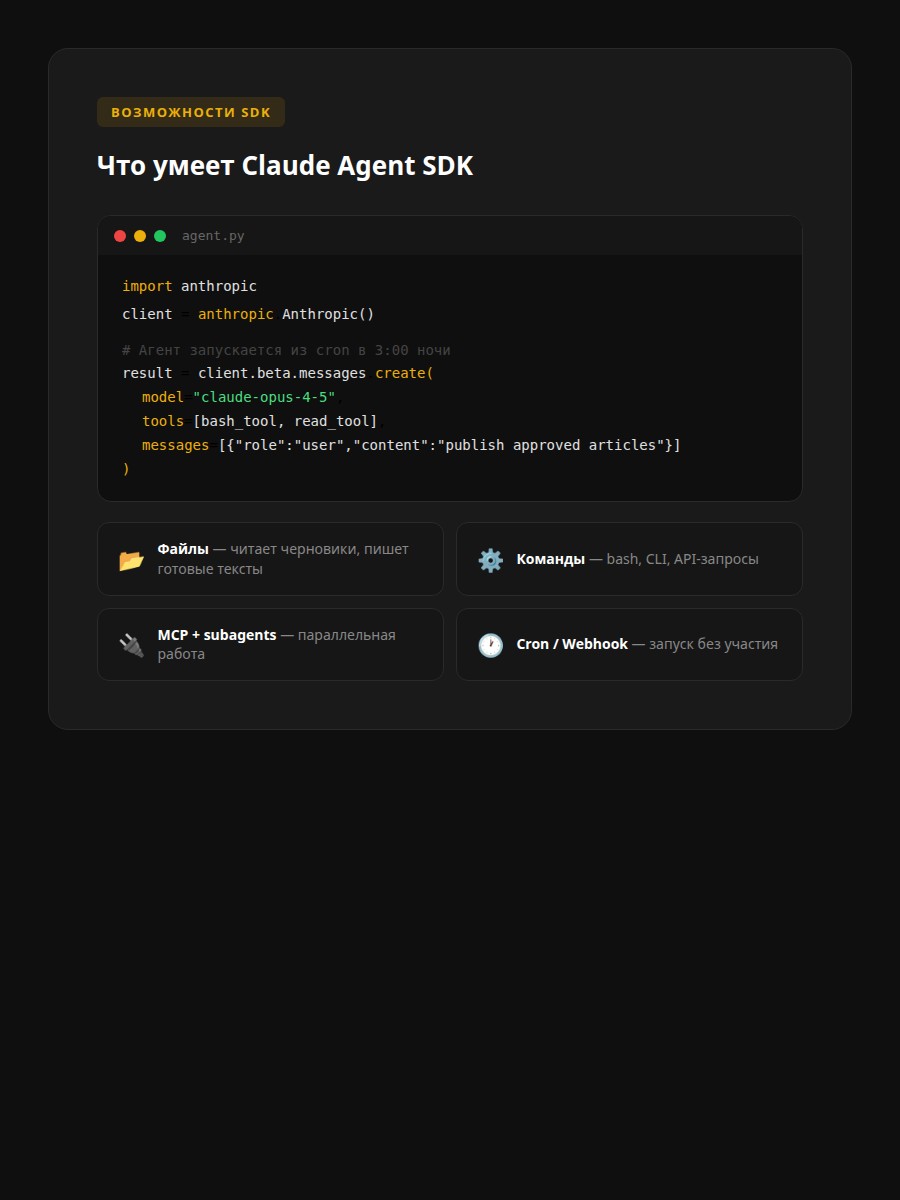Click the bold label Команды

click(550, 559)
